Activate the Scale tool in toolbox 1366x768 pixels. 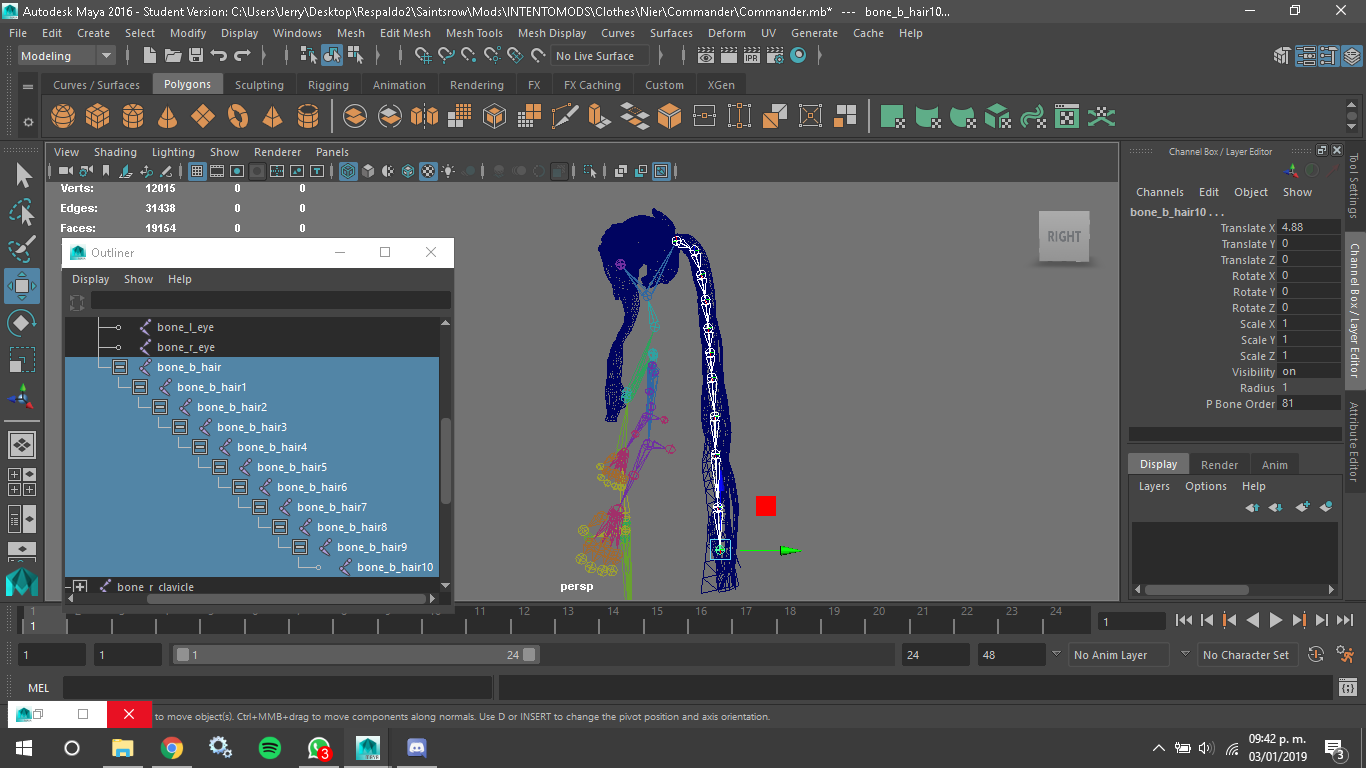click(x=22, y=359)
